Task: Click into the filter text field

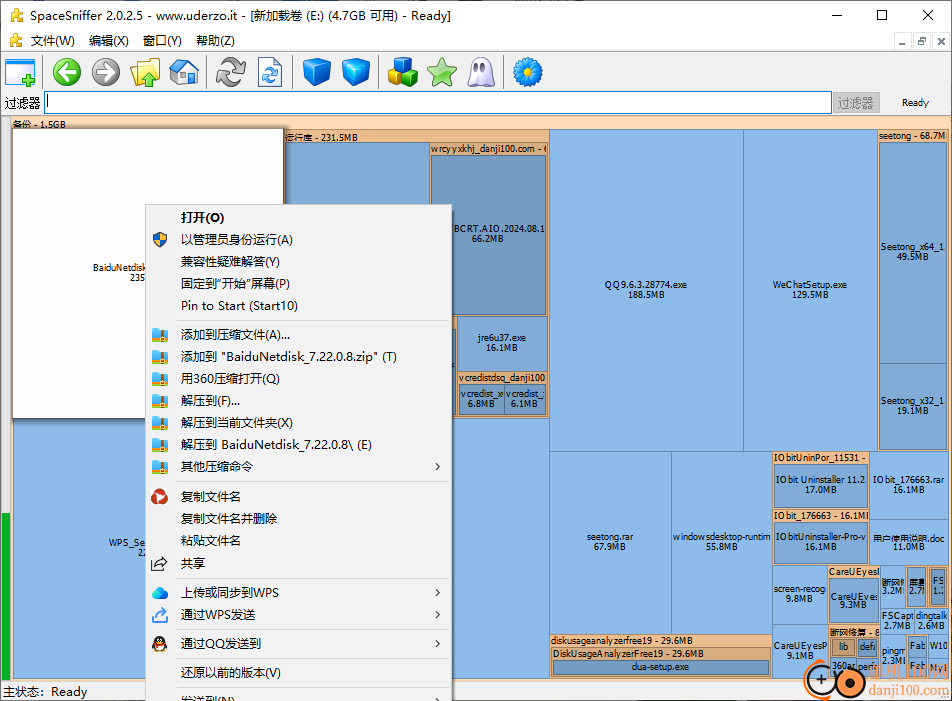Action: tap(438, 103)
